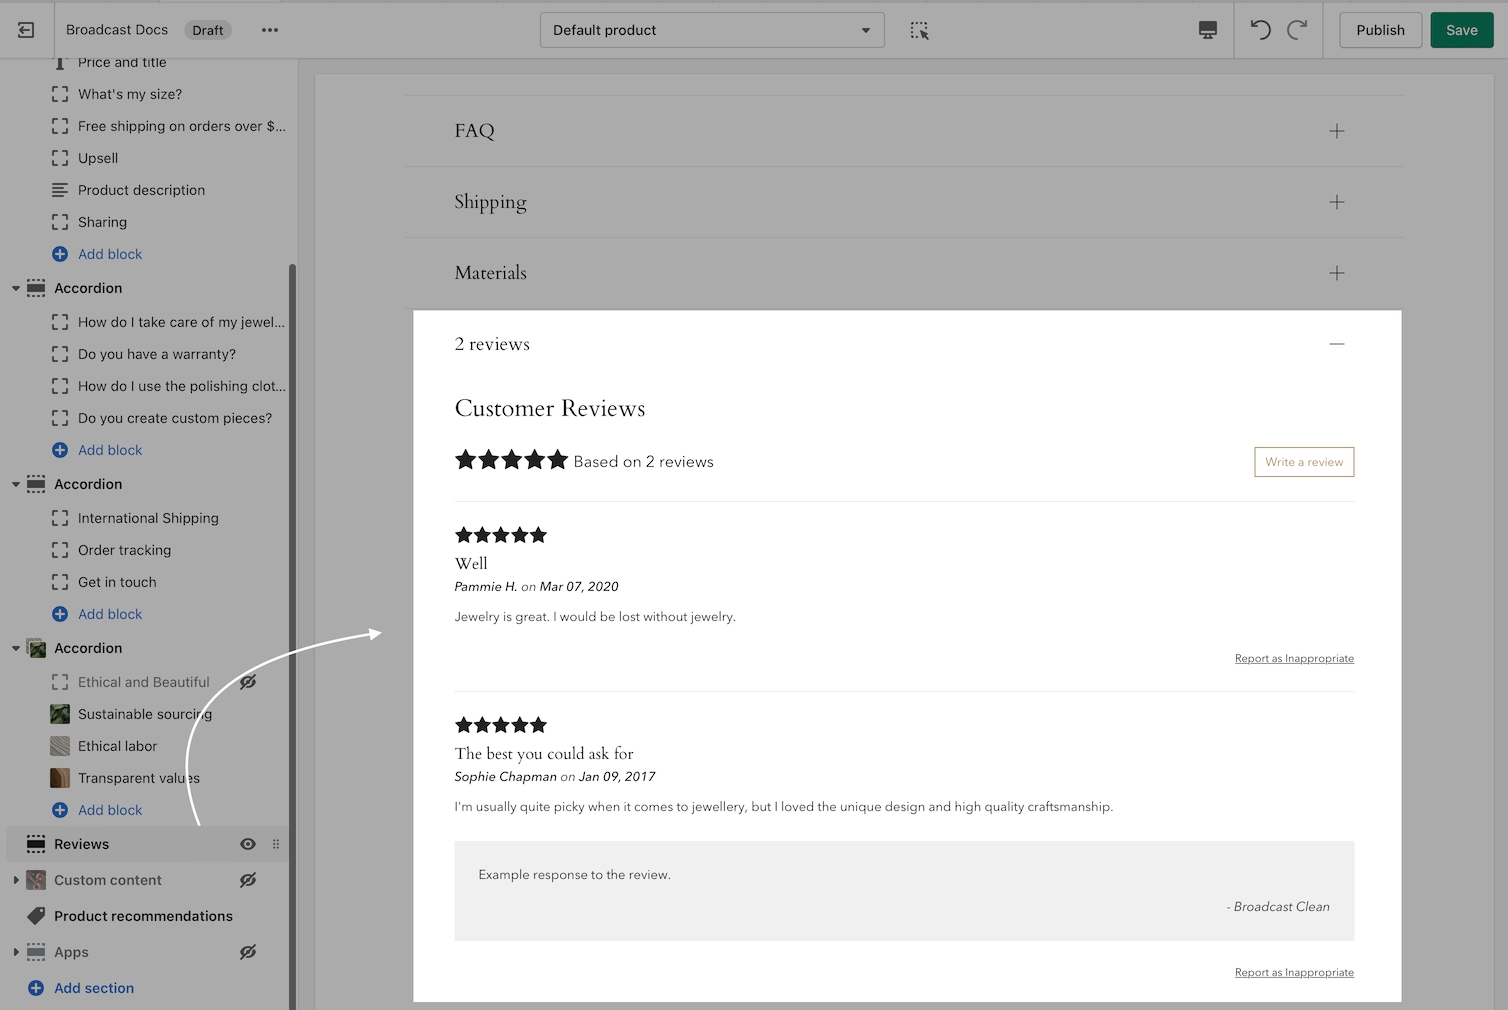Undo the last change
The height and width of the screenshot is (1010, 1508).
1260,30
